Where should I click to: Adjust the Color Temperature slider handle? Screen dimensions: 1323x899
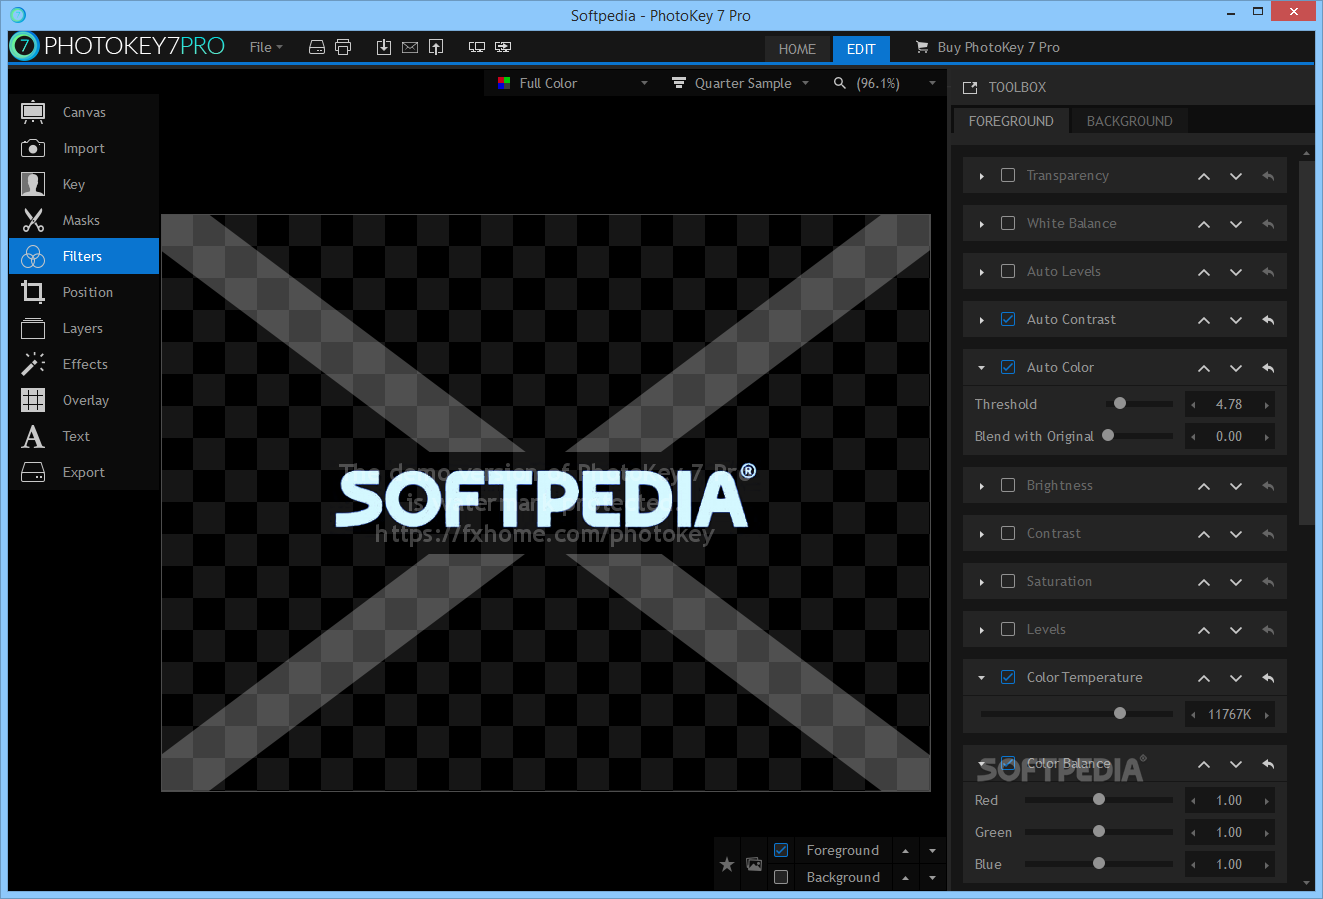pyautogui.click(x=1120, y=714)
